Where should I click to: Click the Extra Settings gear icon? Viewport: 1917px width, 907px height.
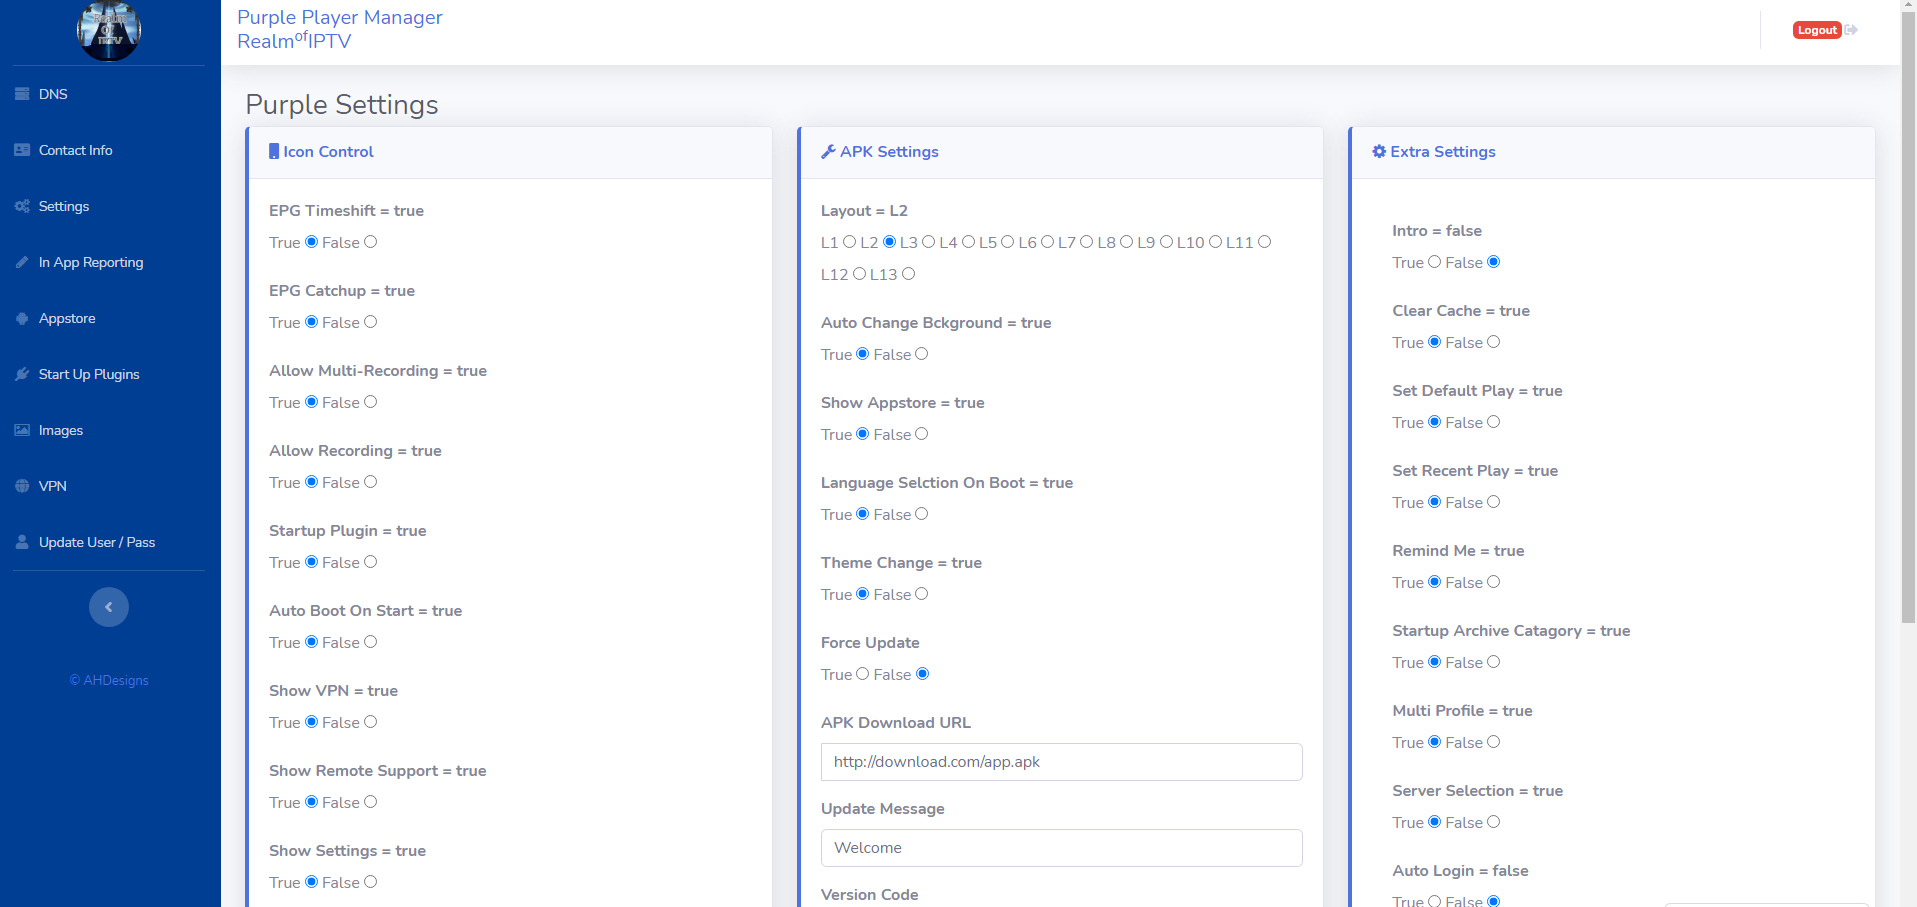coord(1379,152)
